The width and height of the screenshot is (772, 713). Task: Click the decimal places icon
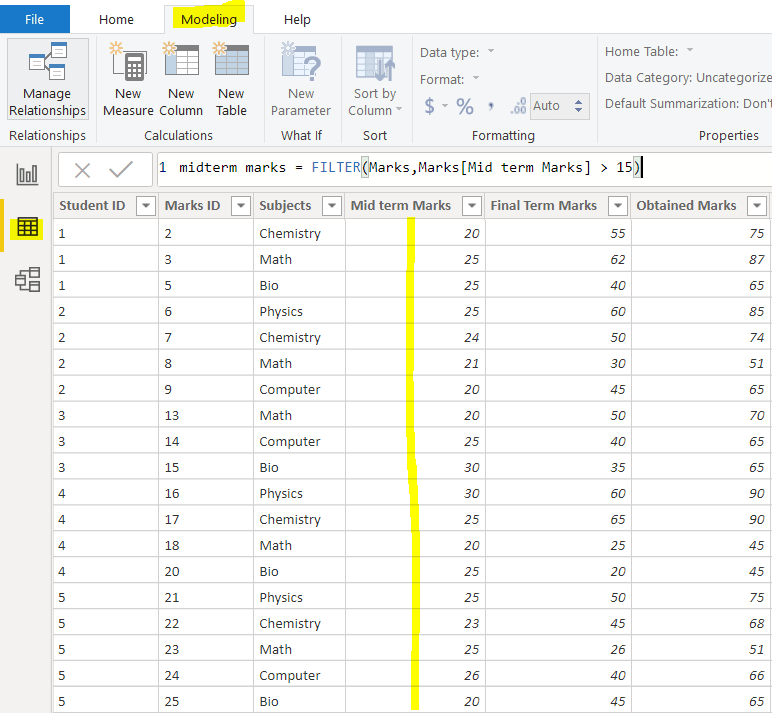[x=518, y=106]
